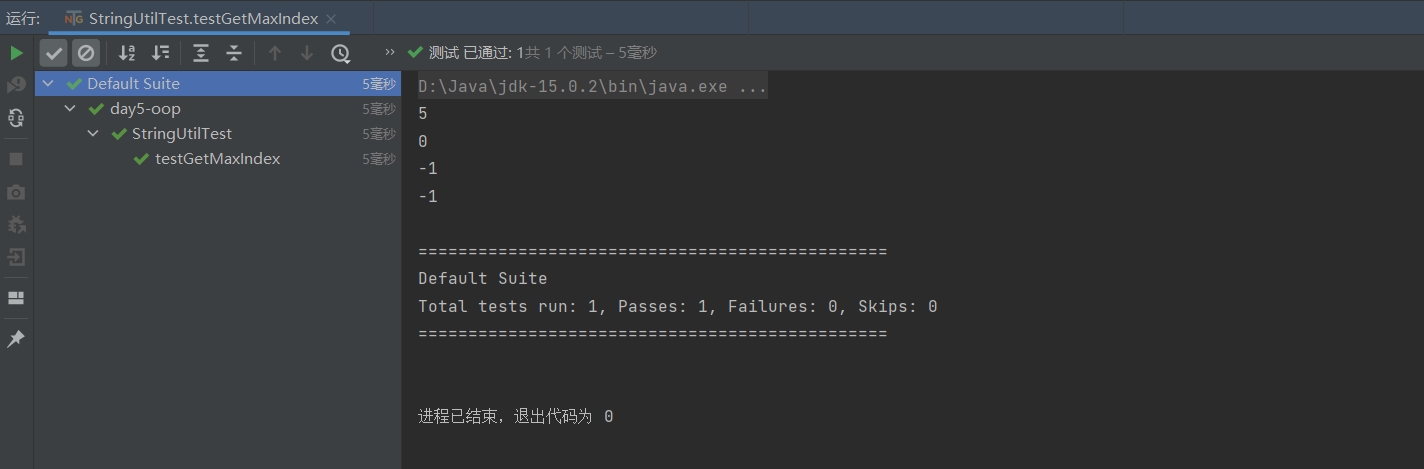Select testGetMaxIndex test result
Image resolution: width=1424 pixels, height=469 pixels.
pyautogui.click(x=217, y=158)
